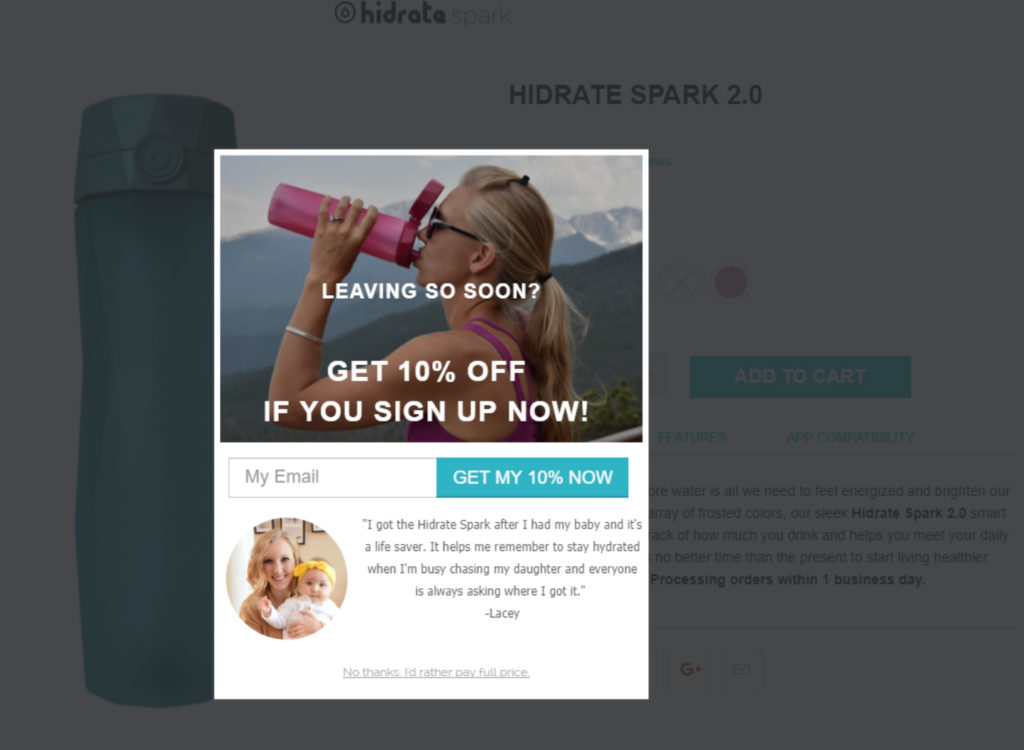This screenshot has width=1024, height=750.
Task: Decline offer via No thanks link
Action: pos(436,672)
